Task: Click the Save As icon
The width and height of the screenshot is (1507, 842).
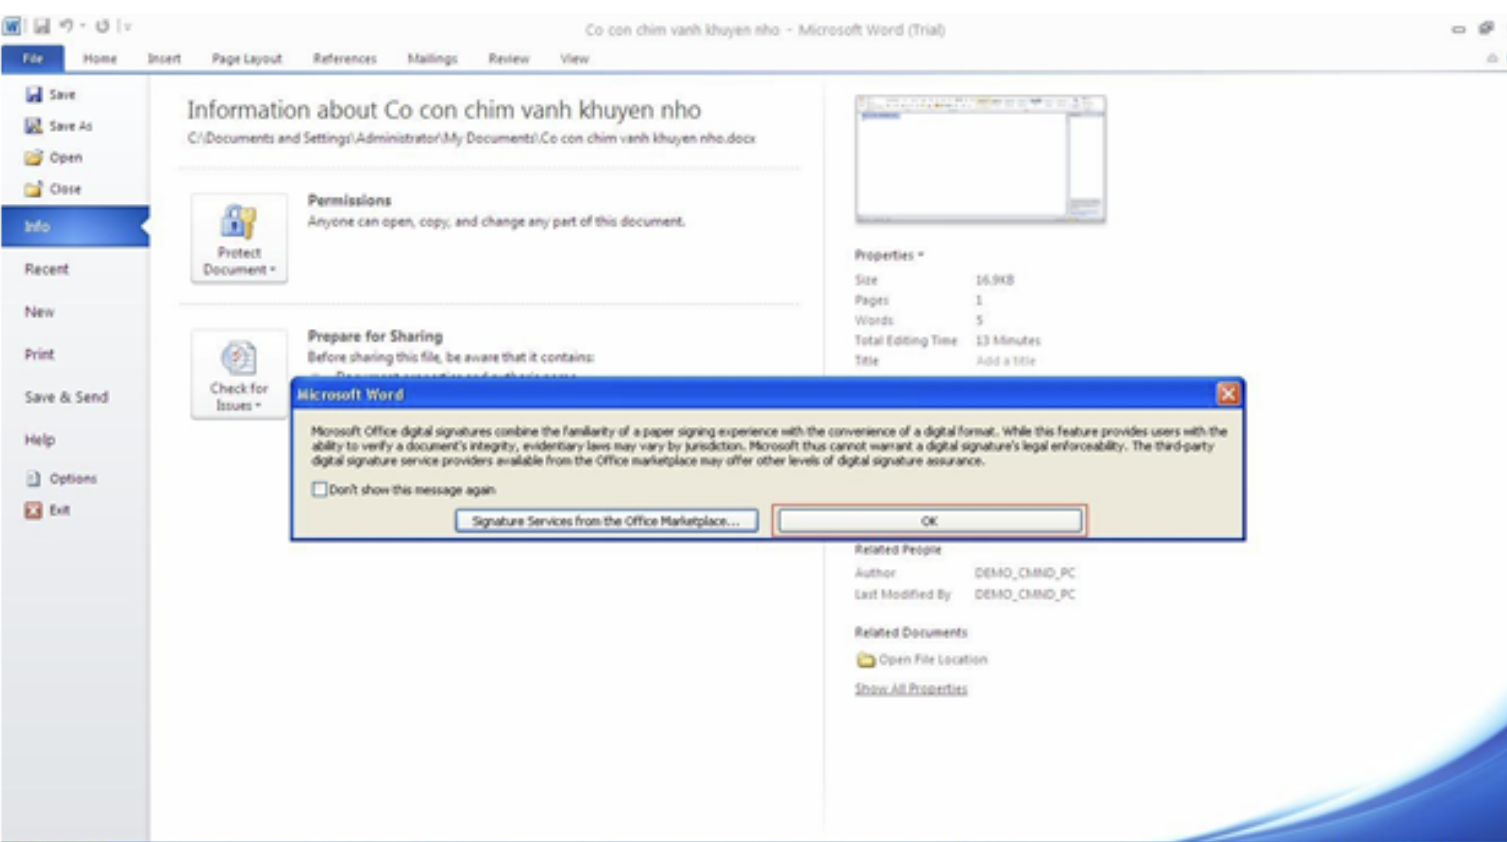Action: point(33,126)
